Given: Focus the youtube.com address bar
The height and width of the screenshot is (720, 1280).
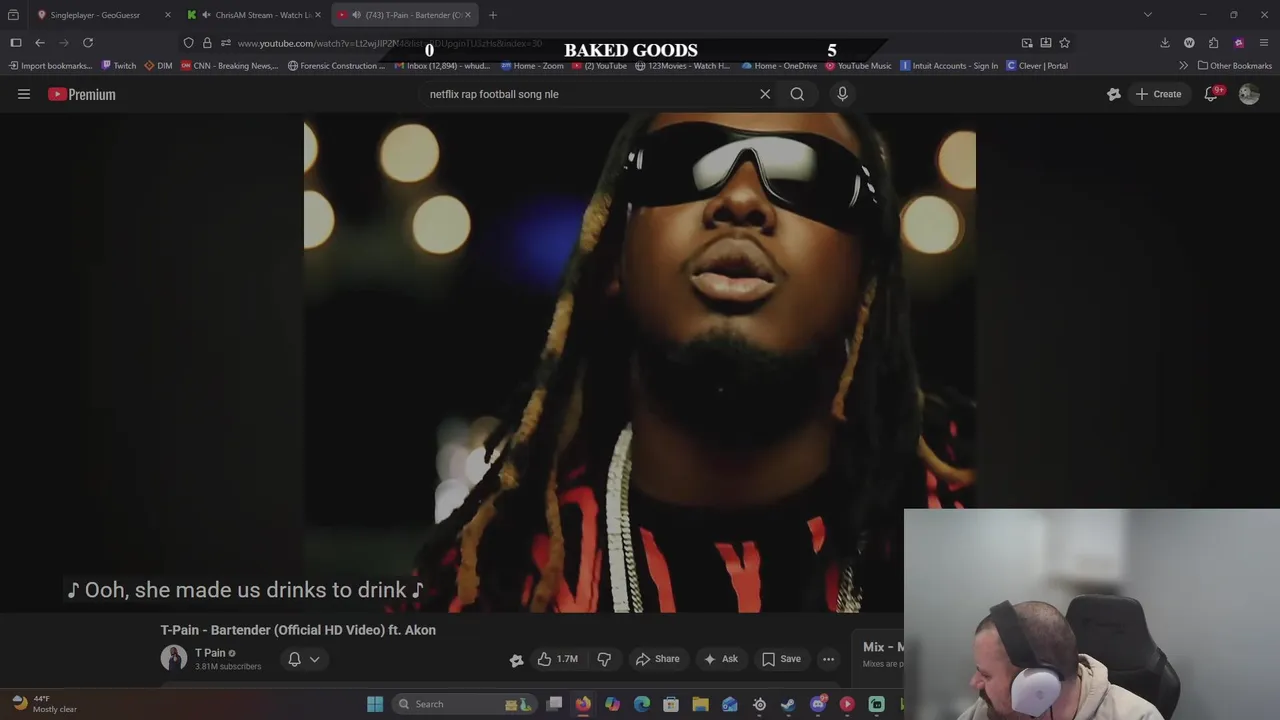Looking at the screenshot, I should pos(390,43).
